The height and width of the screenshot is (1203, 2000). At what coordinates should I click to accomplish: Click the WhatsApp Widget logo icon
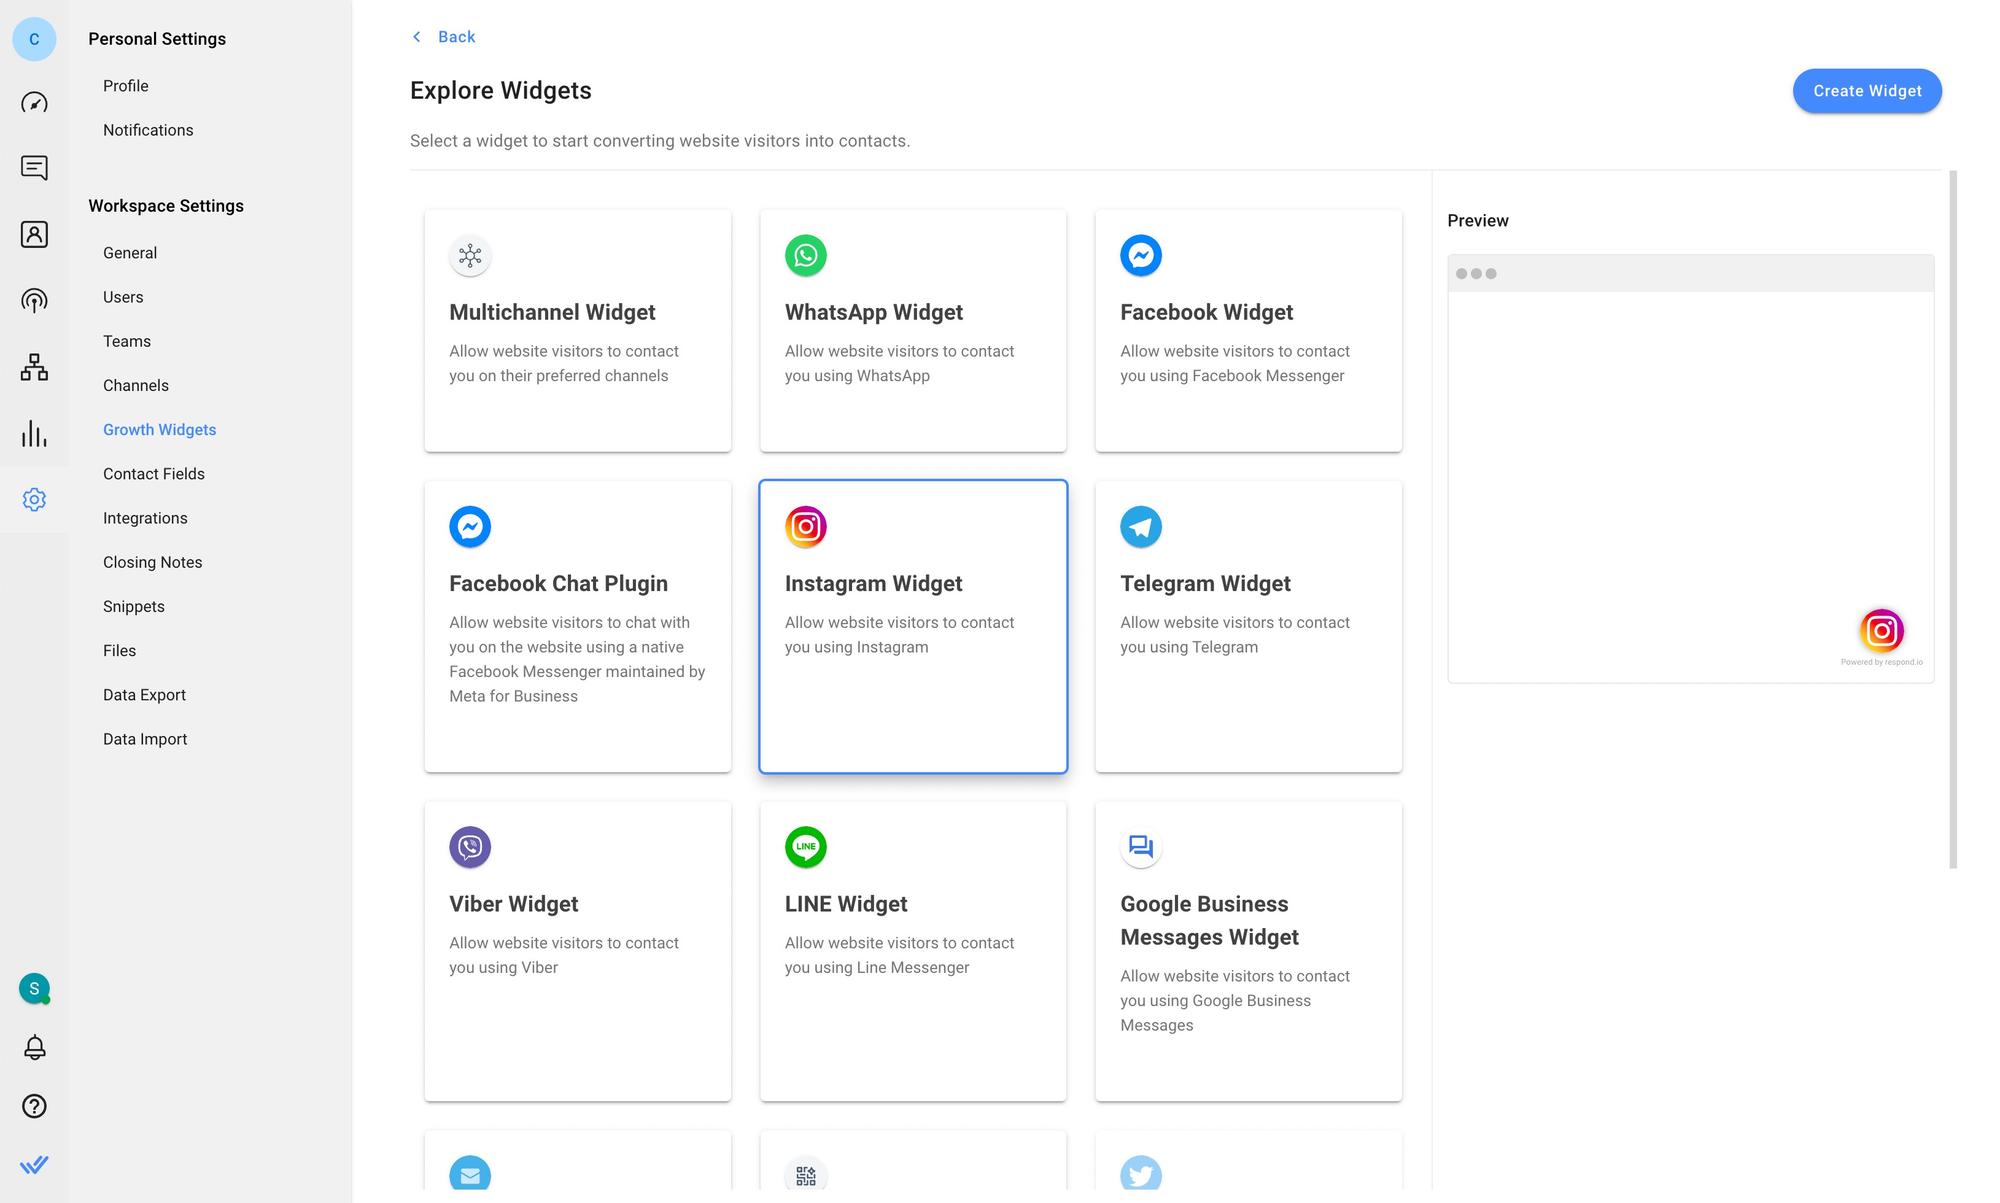806,256
